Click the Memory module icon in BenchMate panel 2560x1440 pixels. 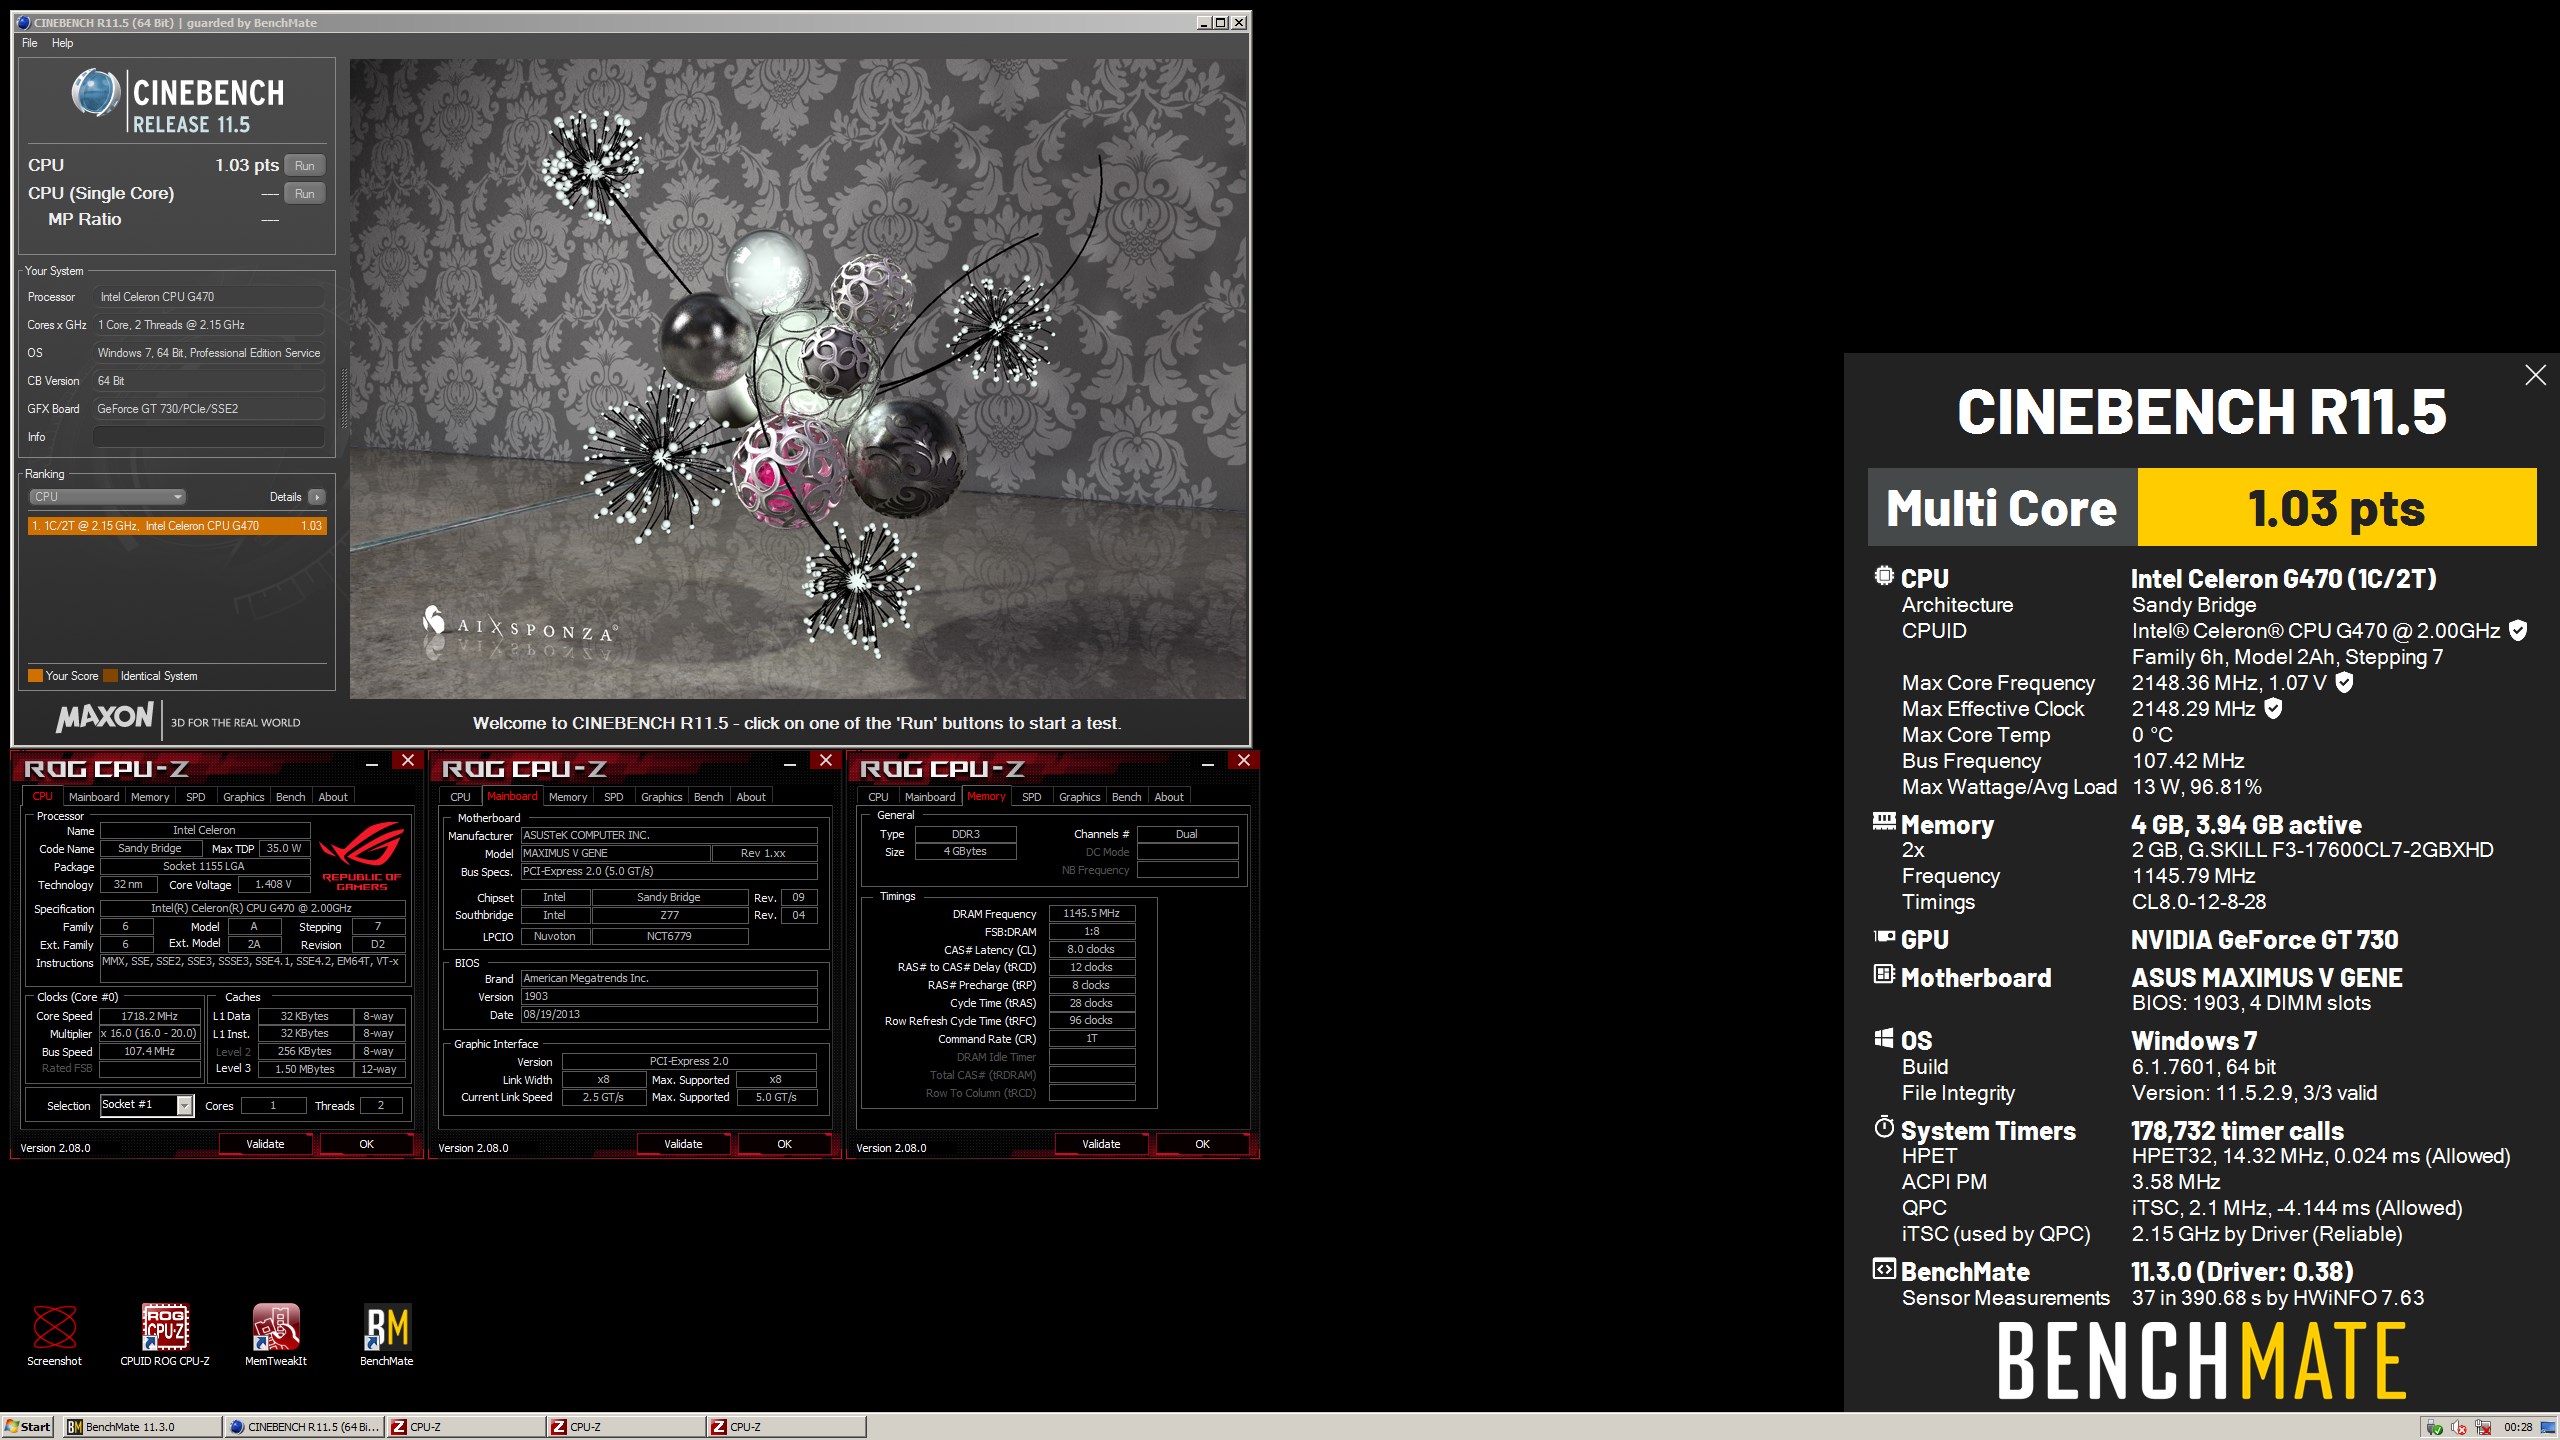pos(1883,822)
